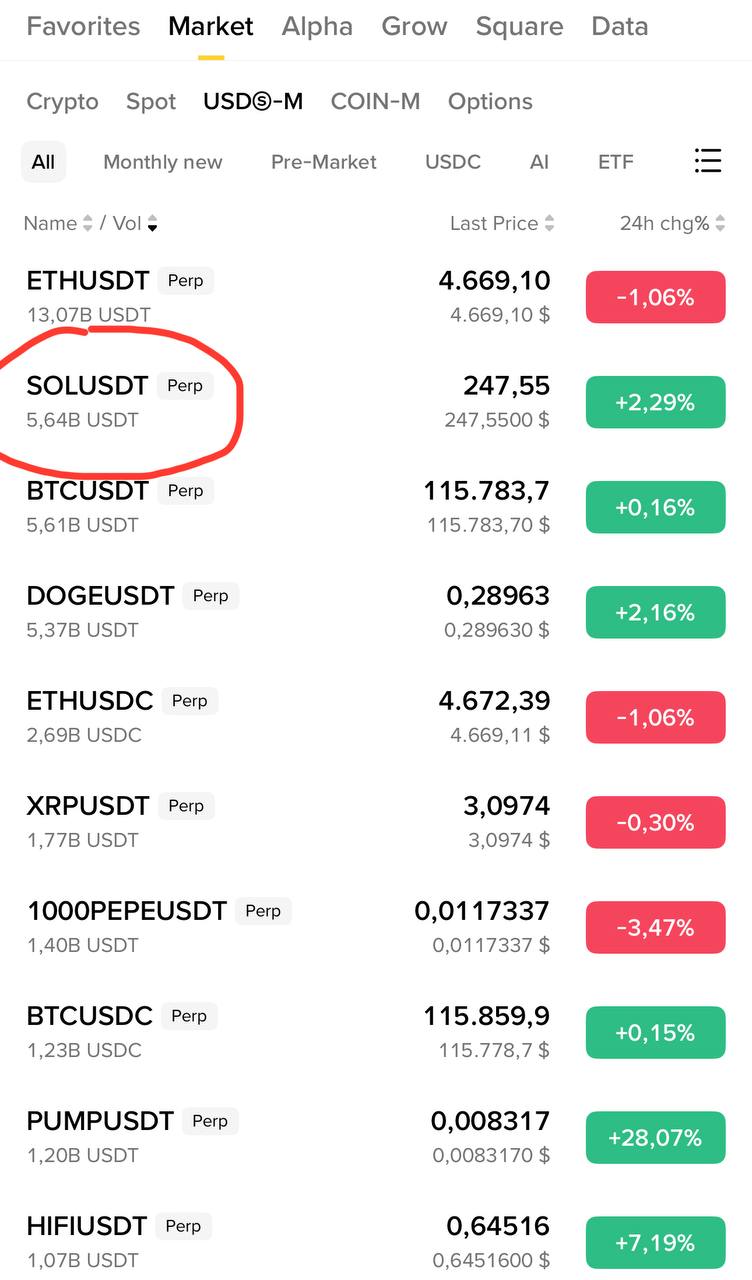
Task: Tap the Perp tag beside BTCUSDT
Action: click(x=186, y=491)
